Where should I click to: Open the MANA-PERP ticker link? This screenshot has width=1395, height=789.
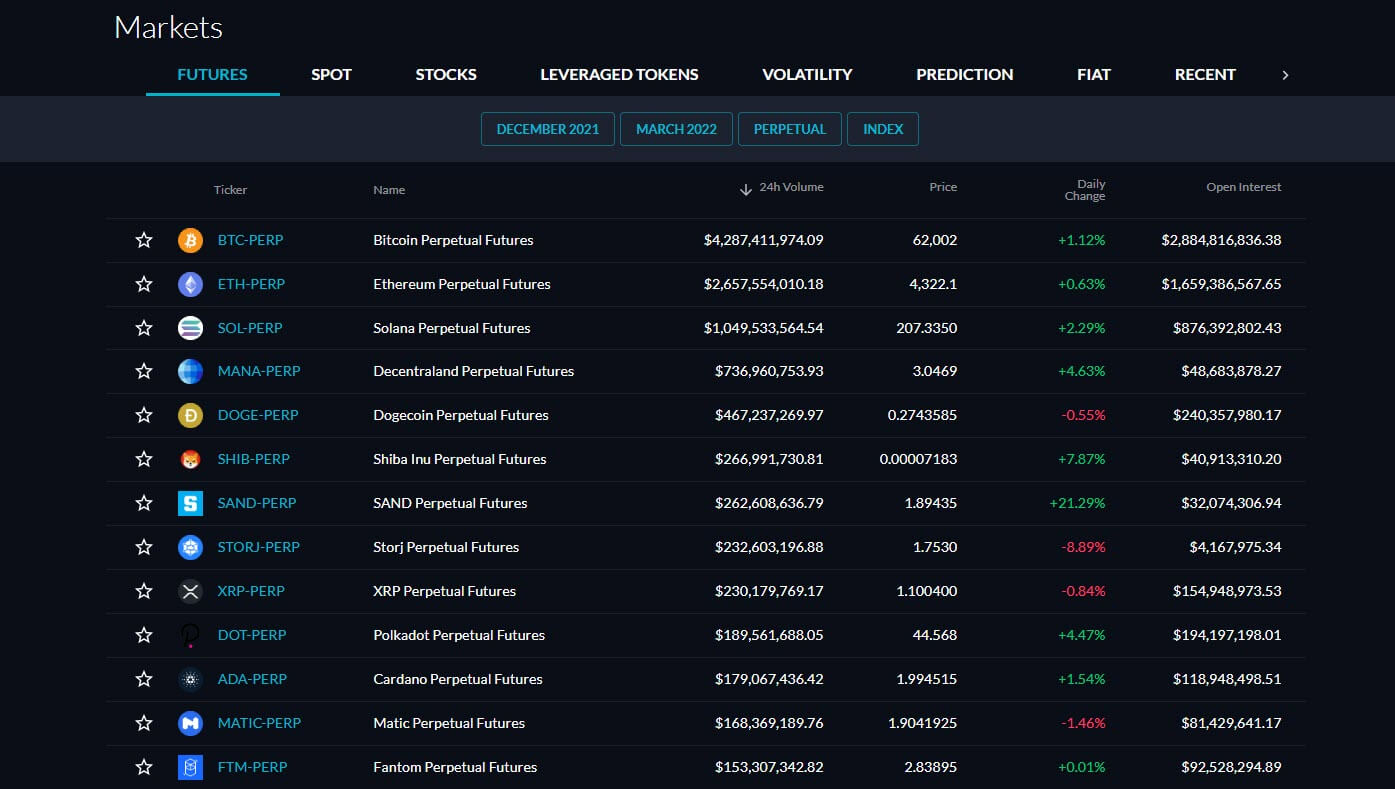click(x=259, y=371)
